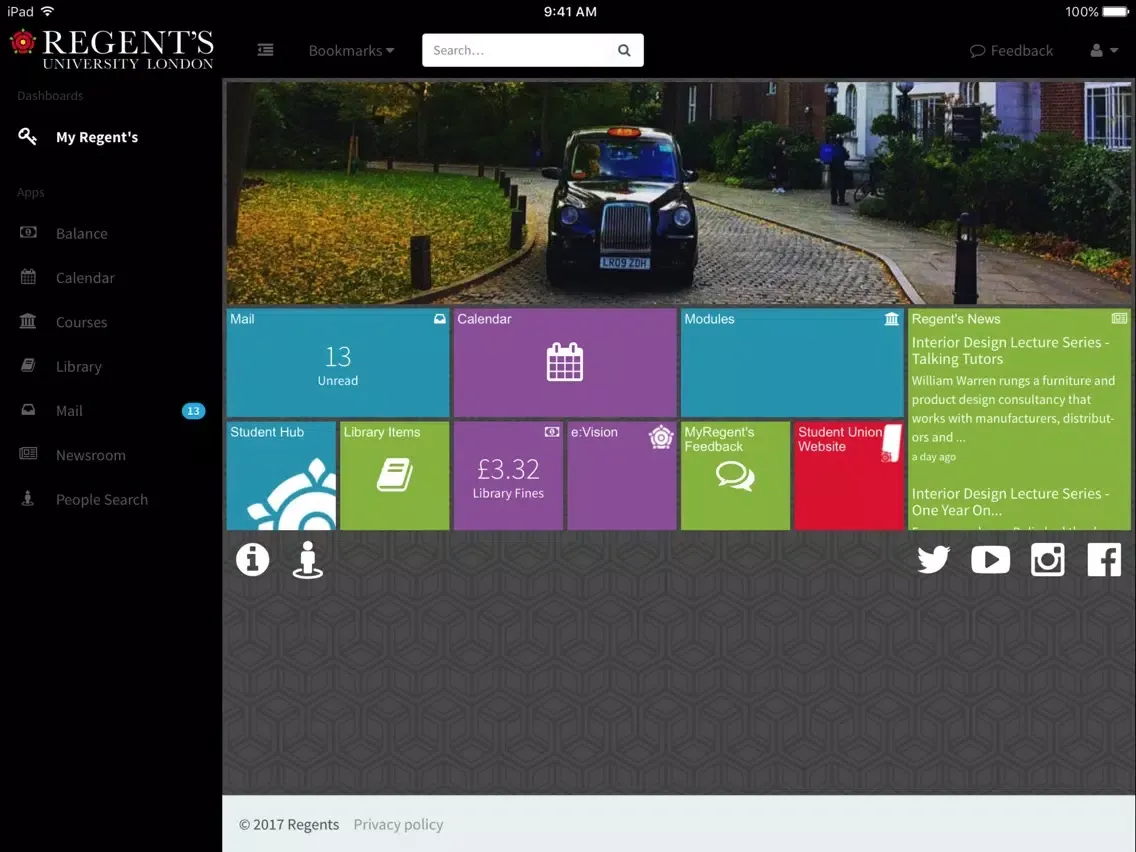Click the Wi-Fi status icon
Viewport: 1136px width, 852px height.
[x=48, y=11]
